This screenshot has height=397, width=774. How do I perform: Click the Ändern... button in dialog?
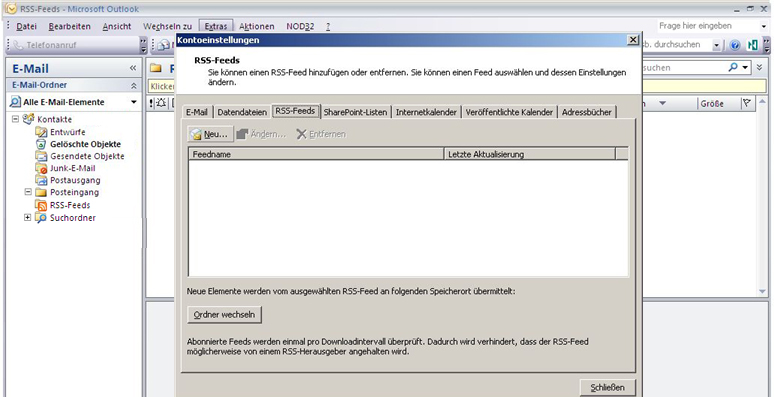[x=261, y=134]
